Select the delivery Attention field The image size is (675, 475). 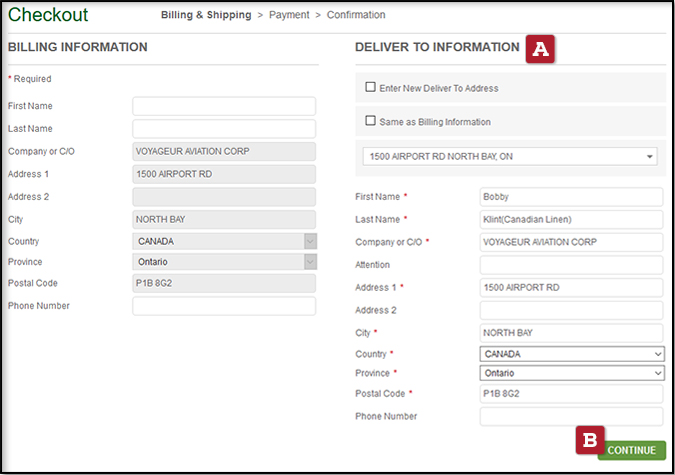coord(571,265)
